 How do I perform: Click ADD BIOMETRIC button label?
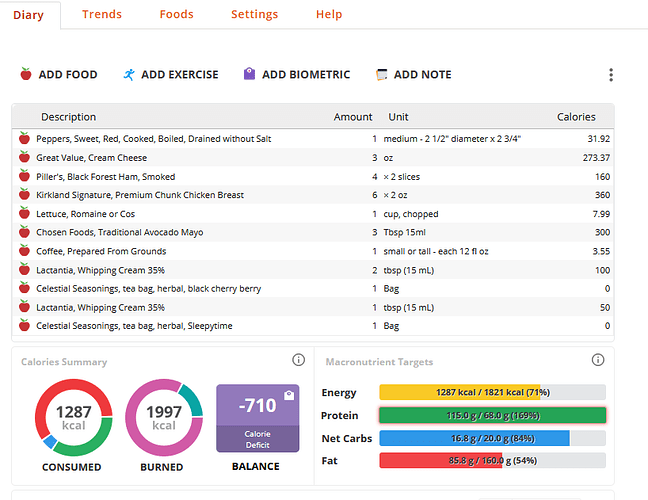[306, 75]
